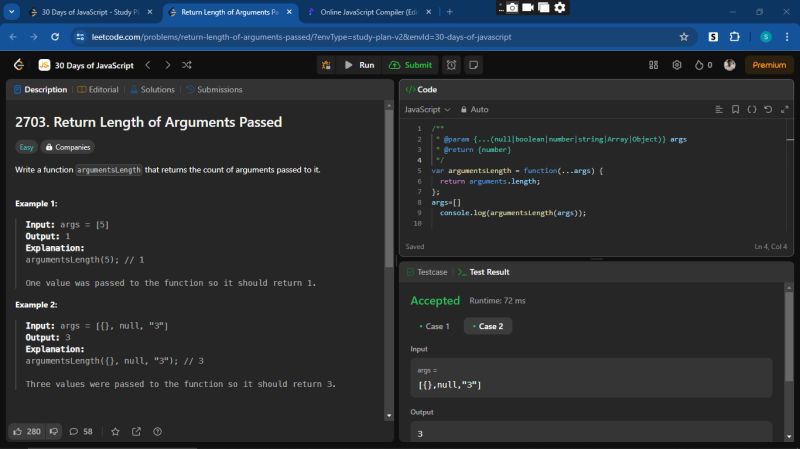Open the notes icon in top toolbar
The width and height of the screenshot is (800, 449).
coord(473,65)
